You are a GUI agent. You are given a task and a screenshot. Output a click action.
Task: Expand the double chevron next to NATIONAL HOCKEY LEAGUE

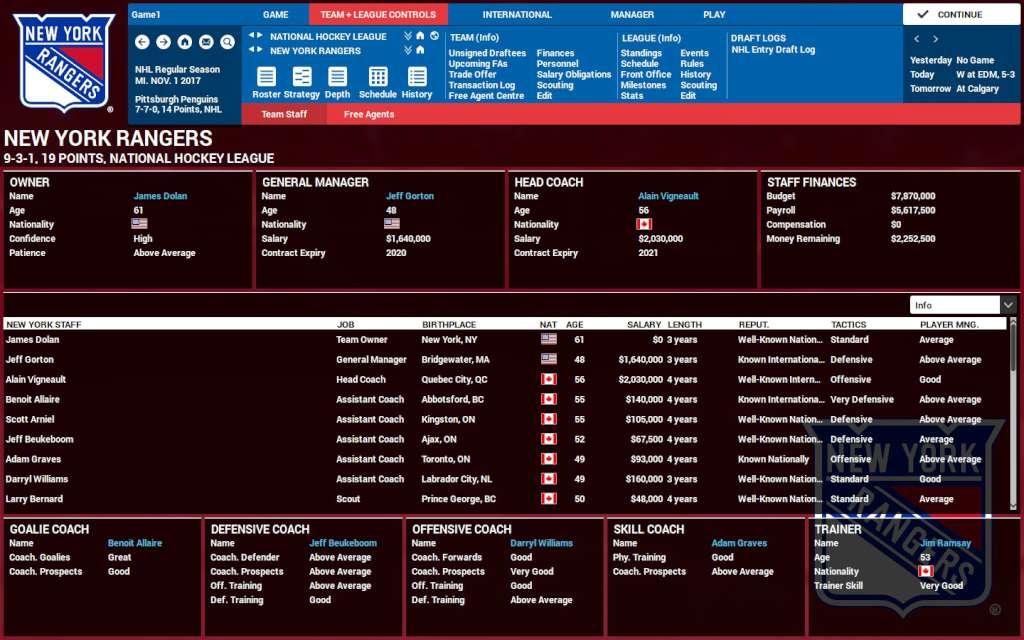coord(406,36)
